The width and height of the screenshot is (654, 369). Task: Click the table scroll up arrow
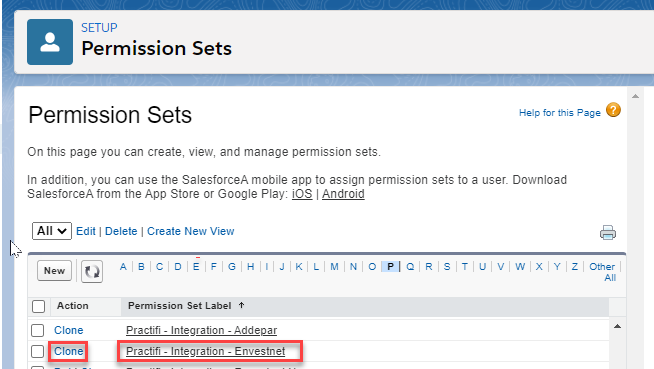pos(617,326)
